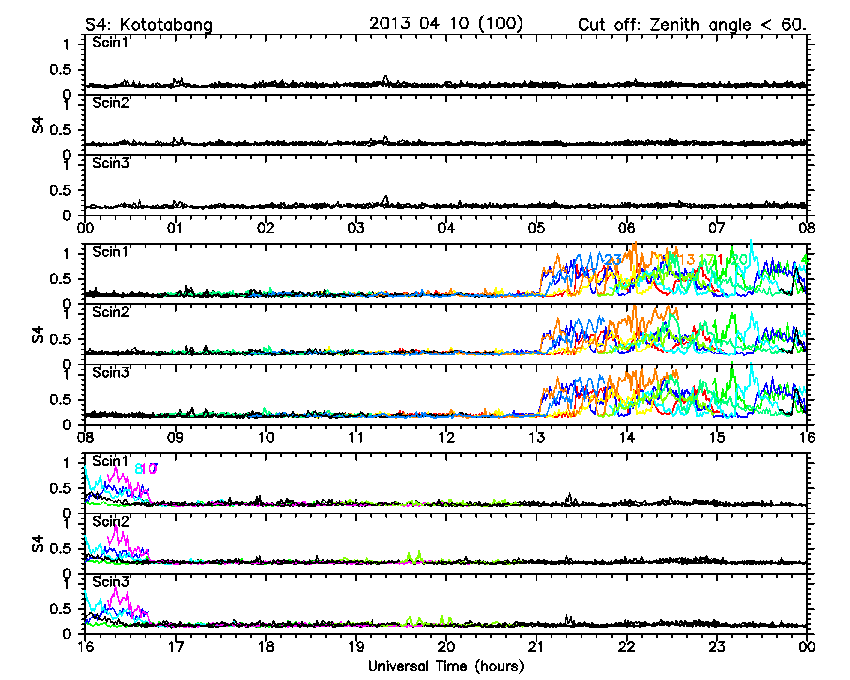Click the yellow-green satellite number '17'

[707, 260]
